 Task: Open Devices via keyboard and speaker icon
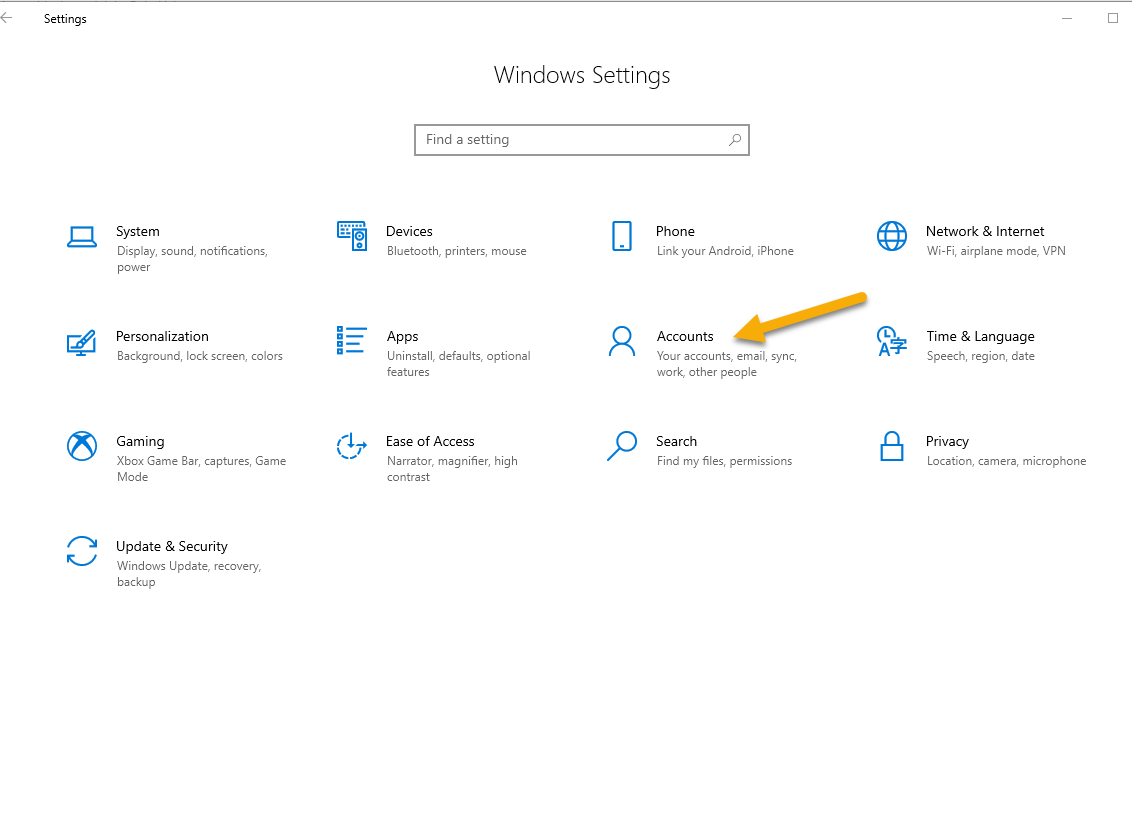pos(352,236)
